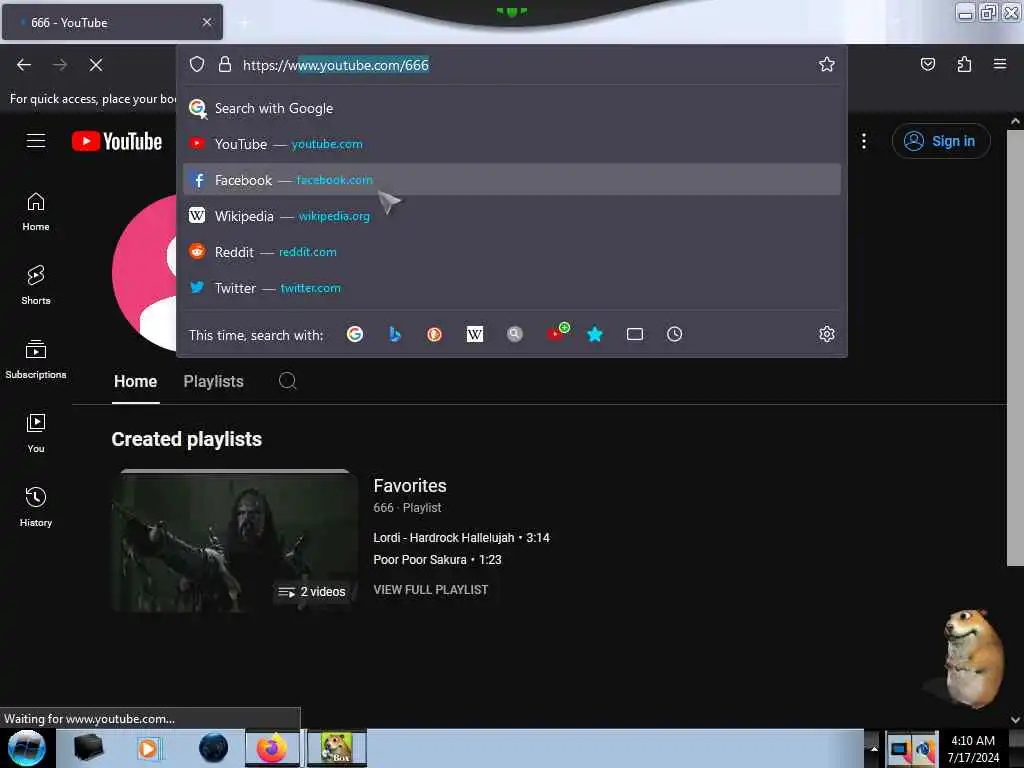1024x768 pixels.
Task: Pick the Facebook facebook.com suggestion
Action: [x=512, y=180]
